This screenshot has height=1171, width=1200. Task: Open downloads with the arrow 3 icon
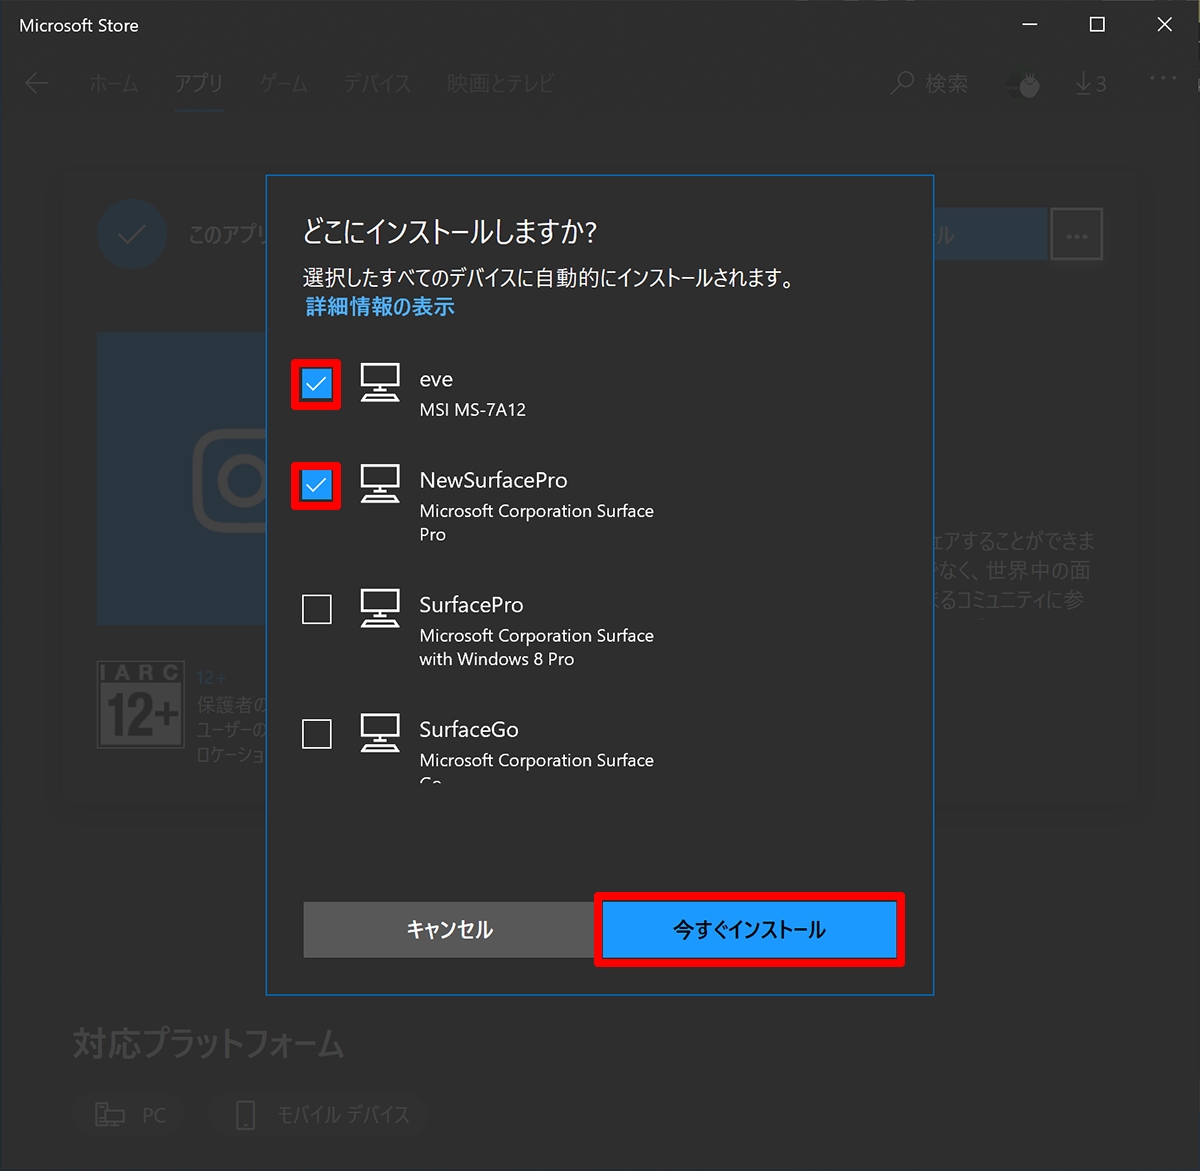tap(1091, 84)
